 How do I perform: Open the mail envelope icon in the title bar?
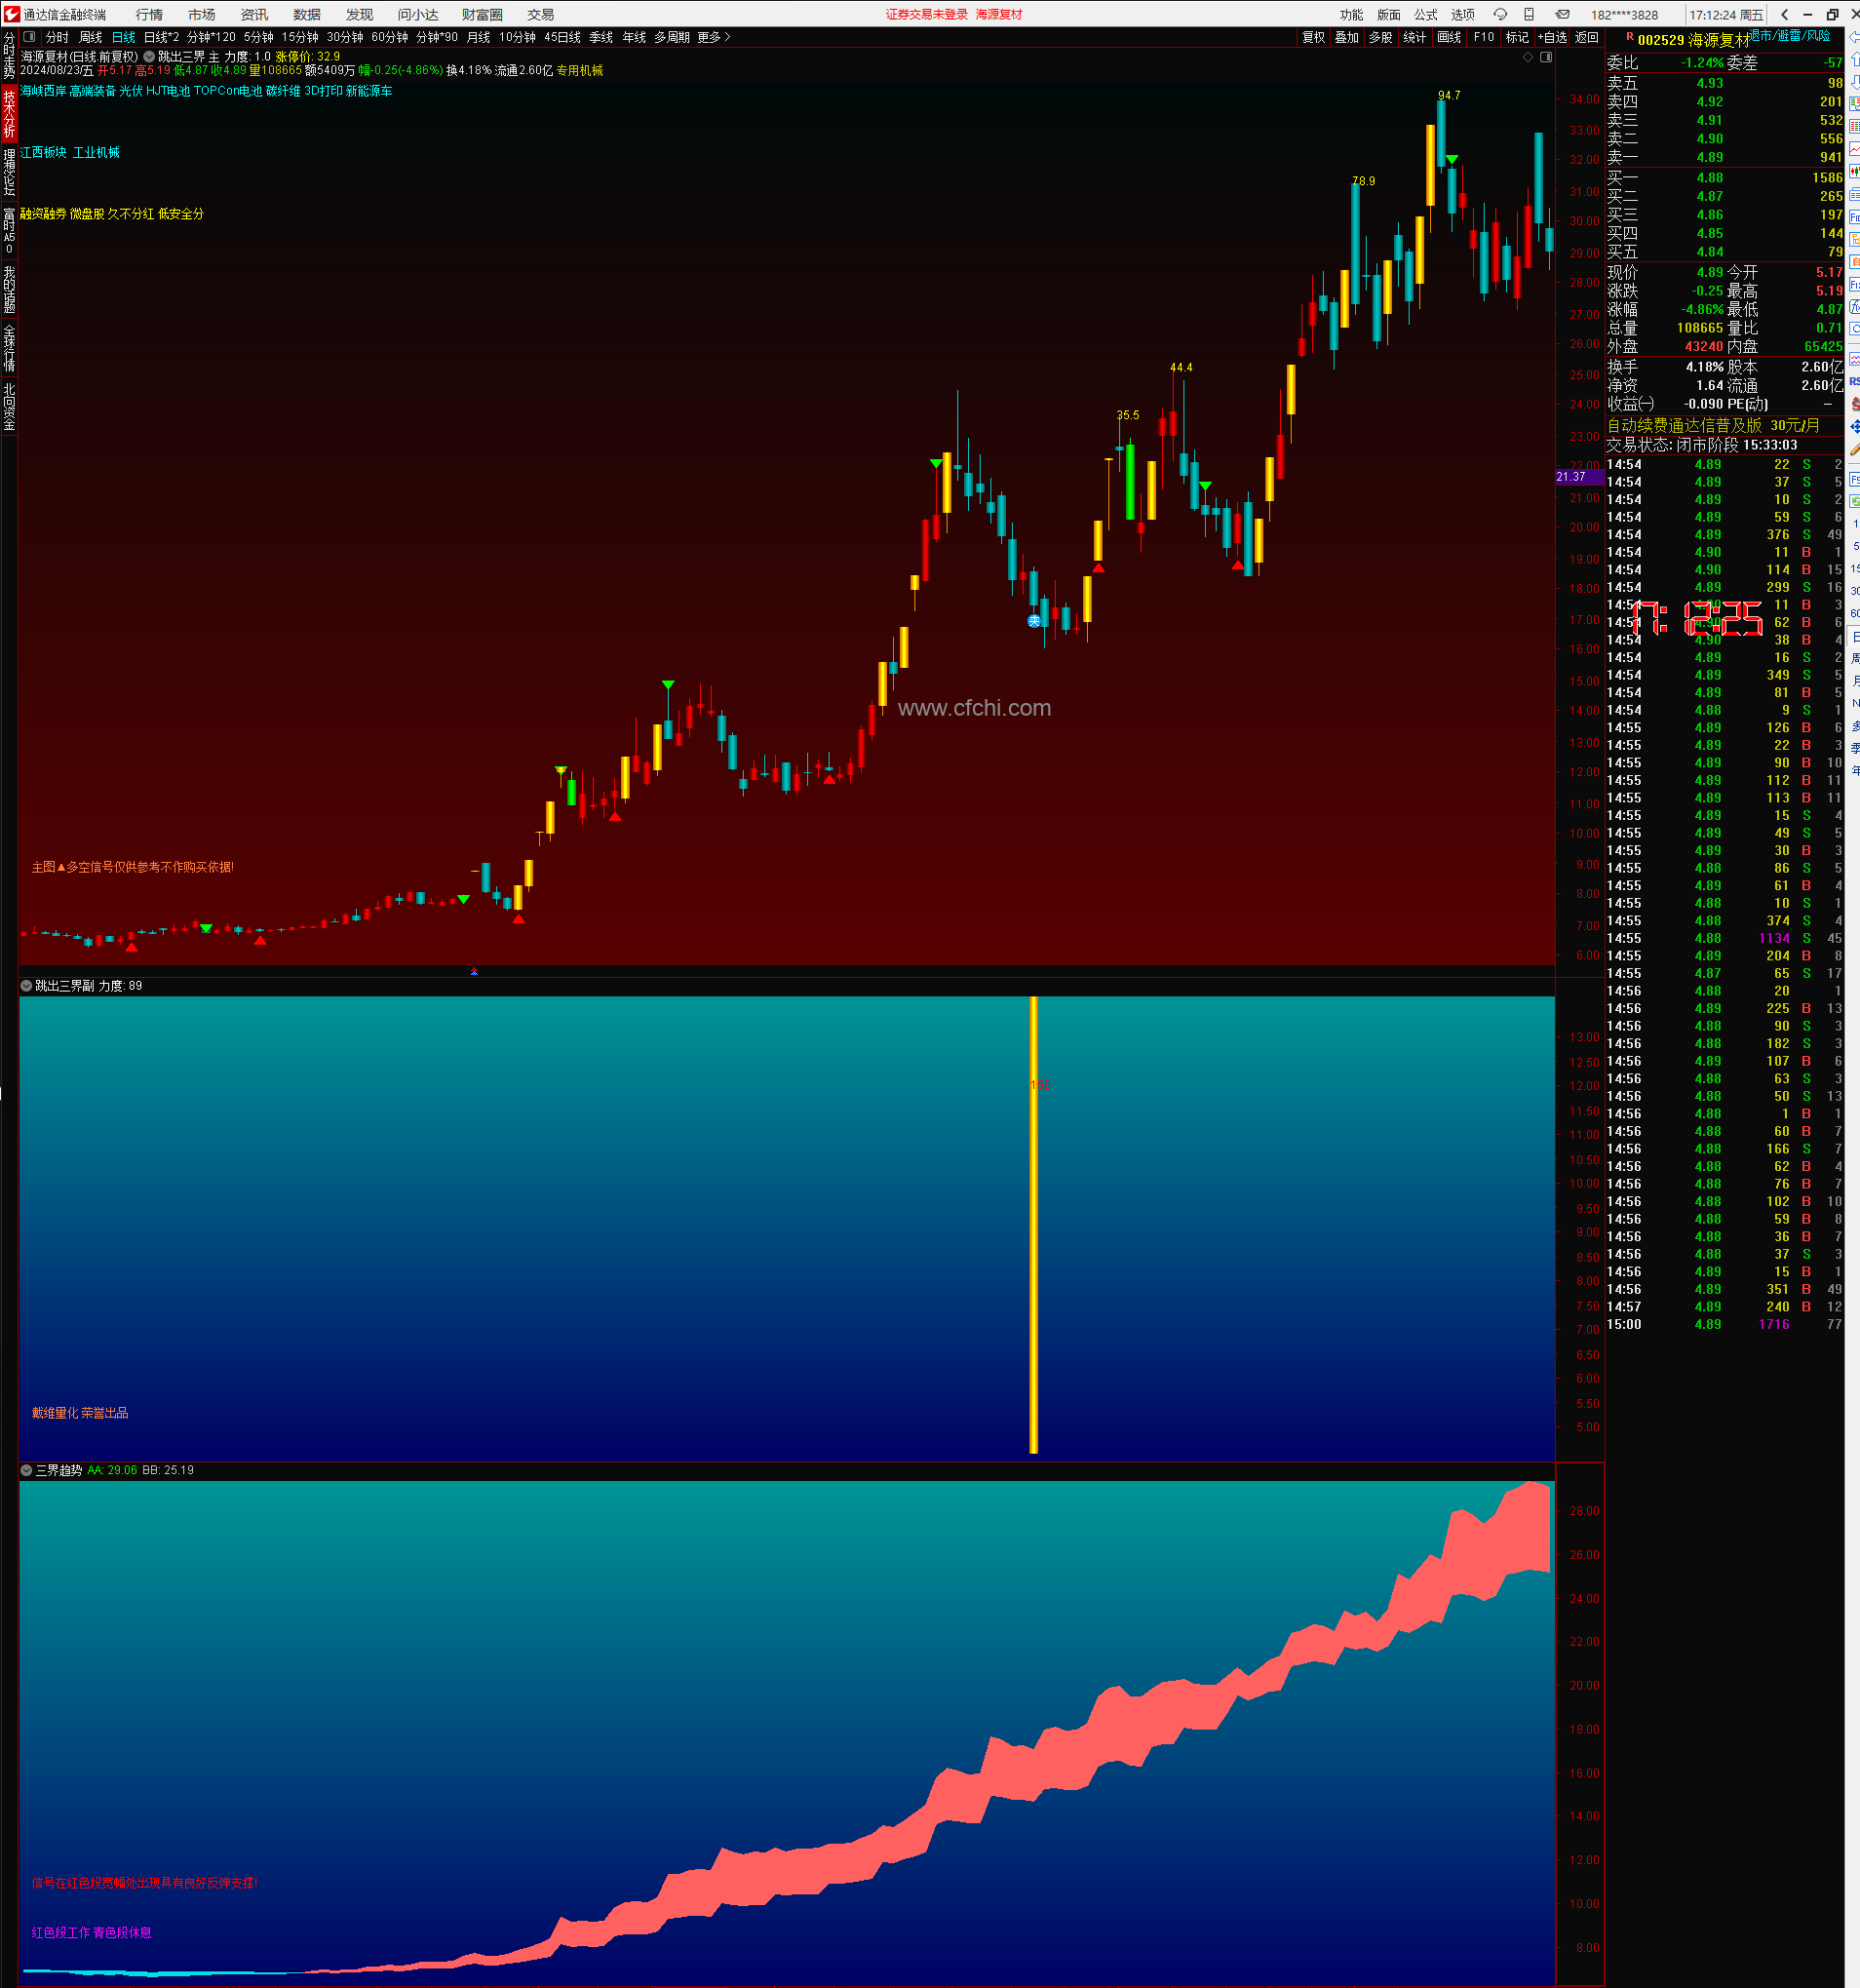[1562, 14]
